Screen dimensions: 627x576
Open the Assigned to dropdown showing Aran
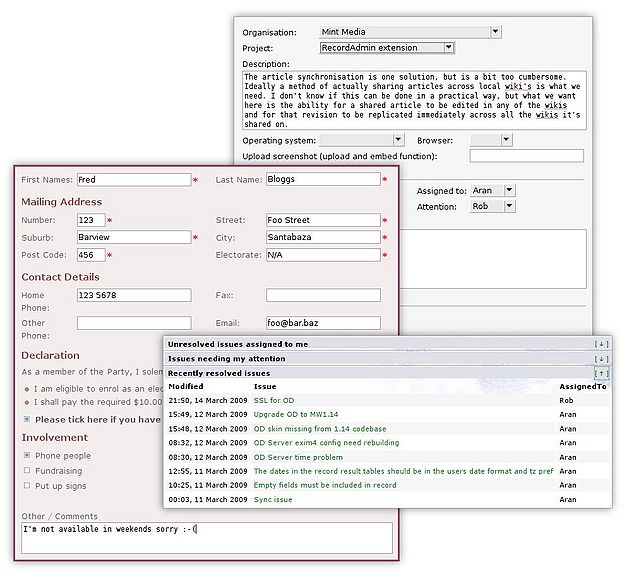pos(493,190)
